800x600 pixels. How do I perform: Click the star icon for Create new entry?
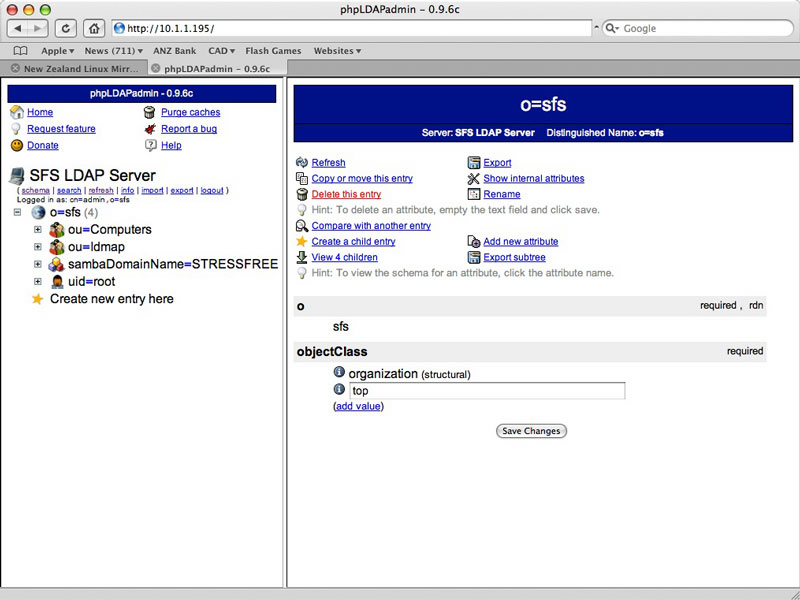coord(38,299)
